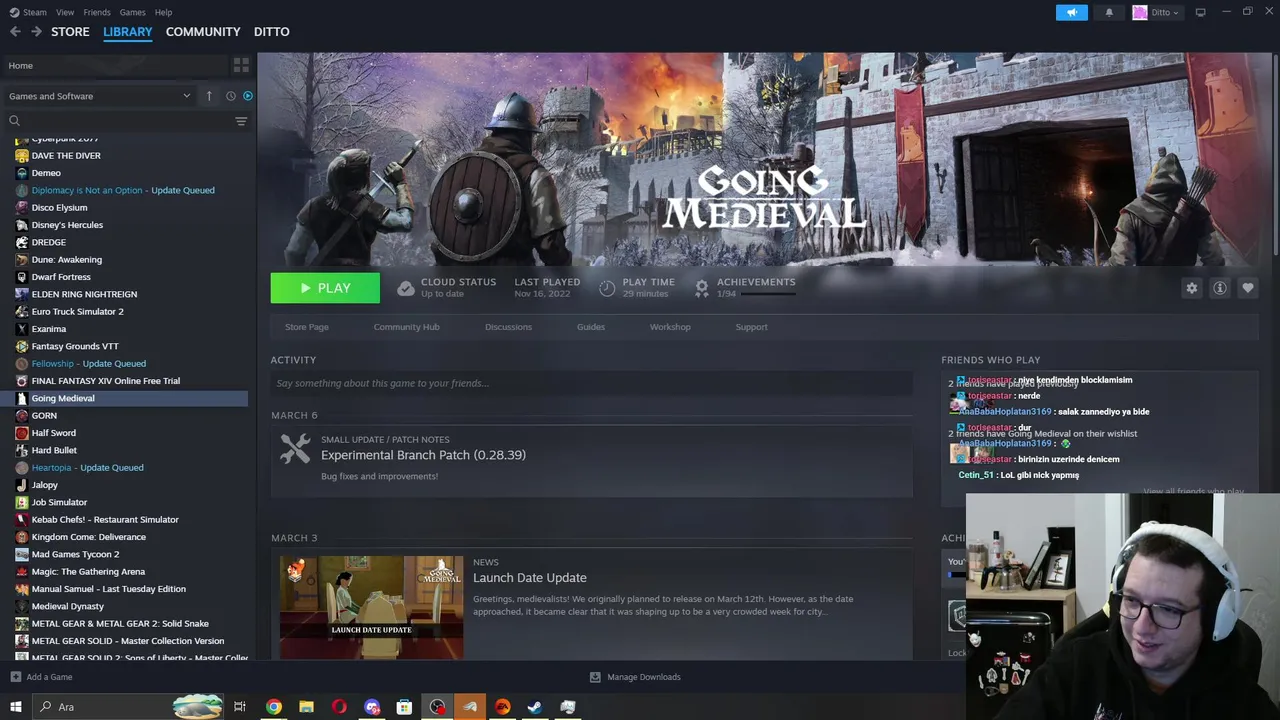
Task: Switch to the STORE tab
Action: pyautogui.click(x=70, y=32)
